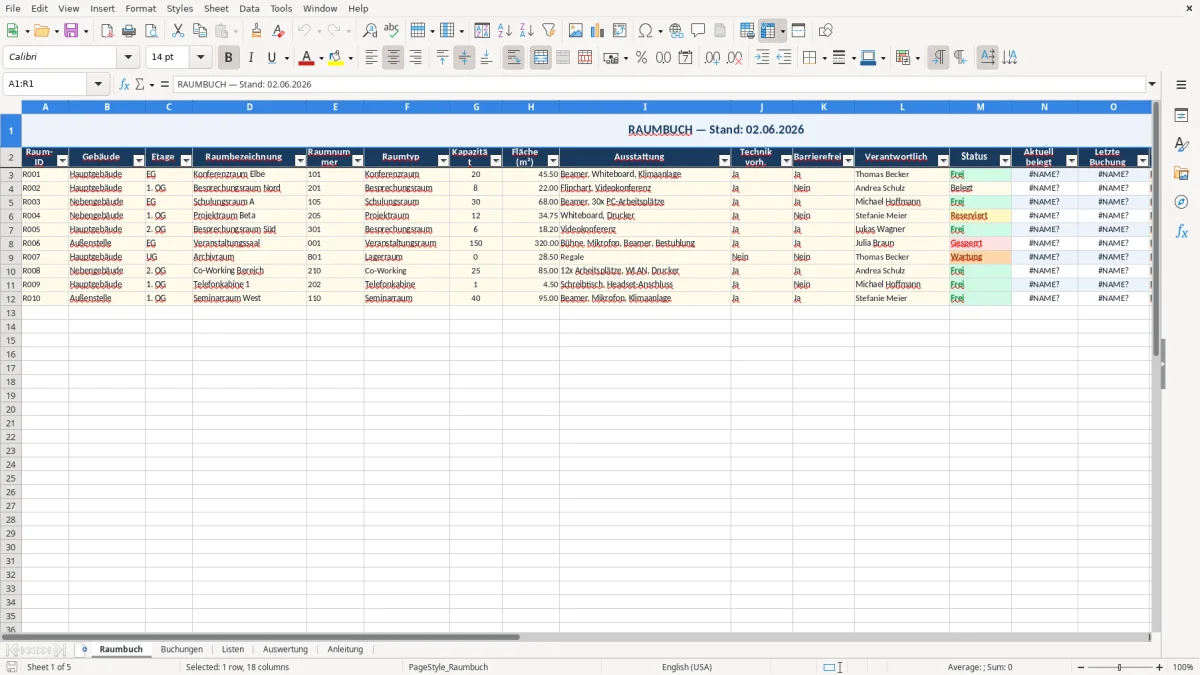This screenshot has height=675, width=1200.
Task: Toggle Underline formatting
Action: point(271,58)
